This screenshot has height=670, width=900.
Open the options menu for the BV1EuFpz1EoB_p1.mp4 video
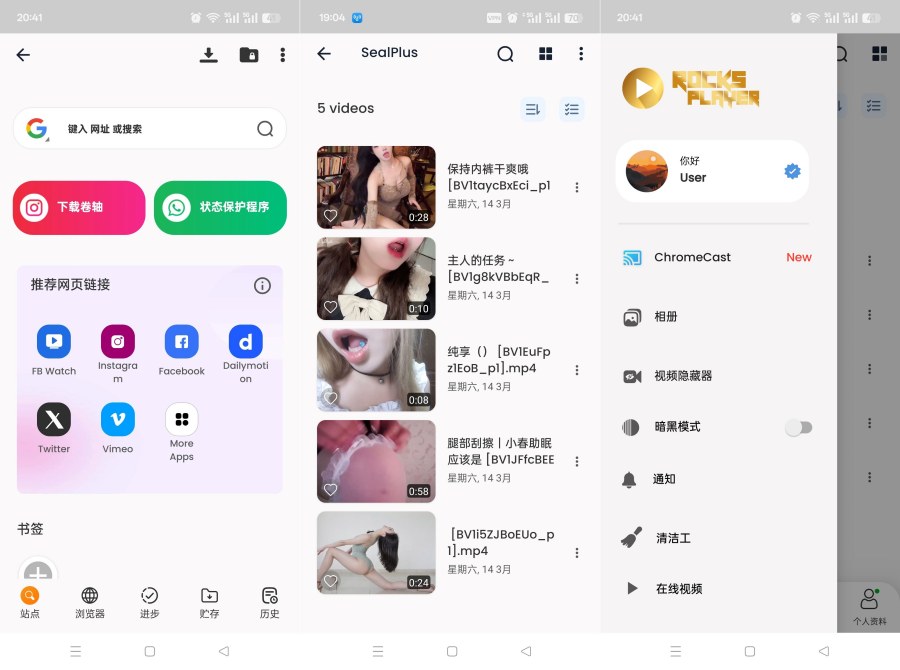coord(576,369)
